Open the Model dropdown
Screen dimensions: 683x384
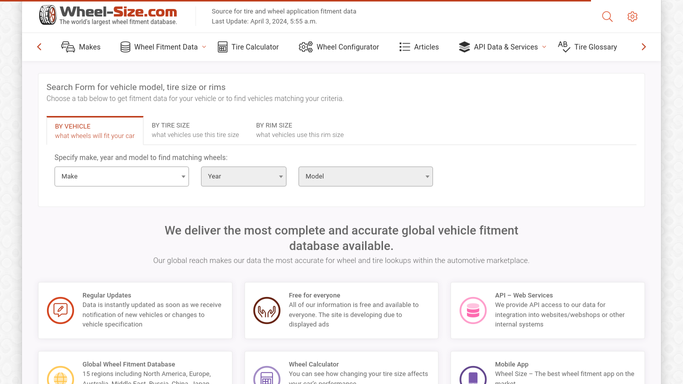click(x=365, y=176)
